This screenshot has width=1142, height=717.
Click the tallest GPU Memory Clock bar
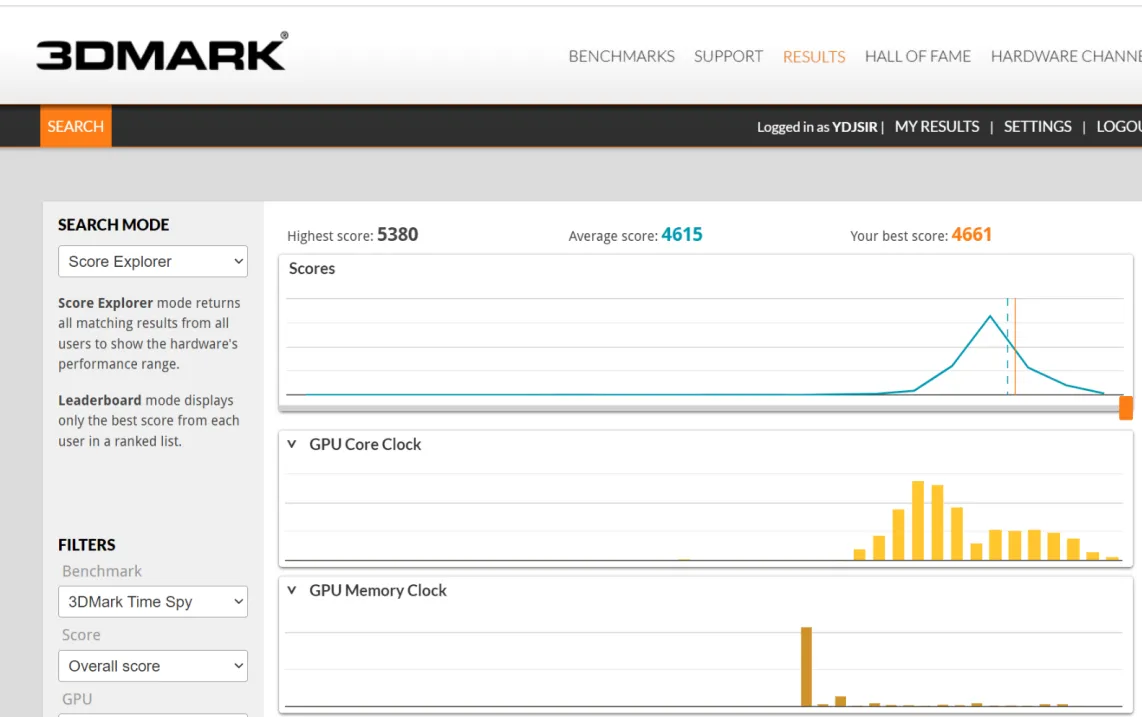[x=806, y=666]
